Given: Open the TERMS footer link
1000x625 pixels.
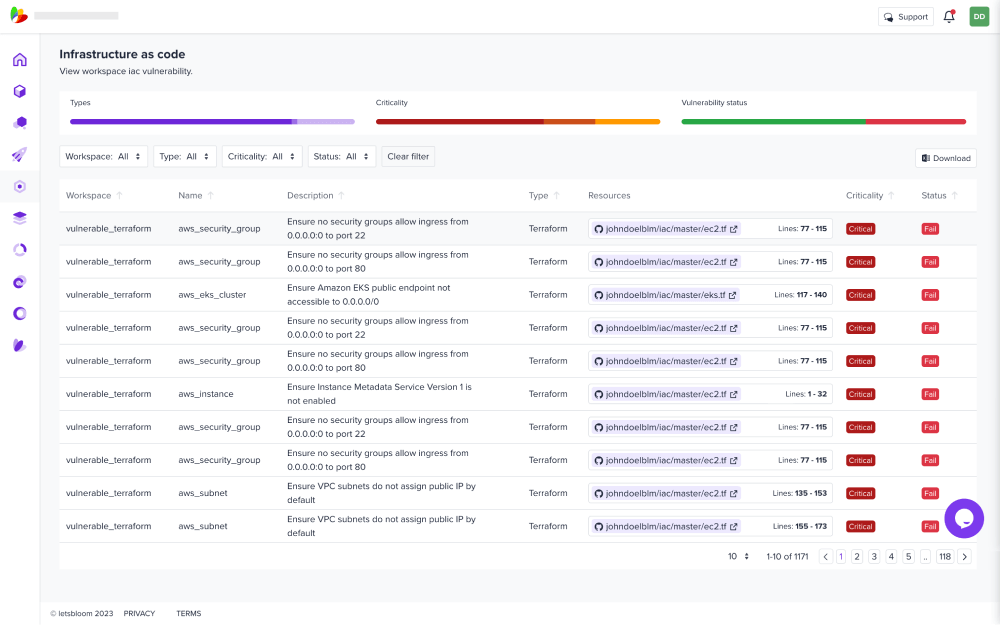Looking at the screenshot, I should (x=189, y=614).
